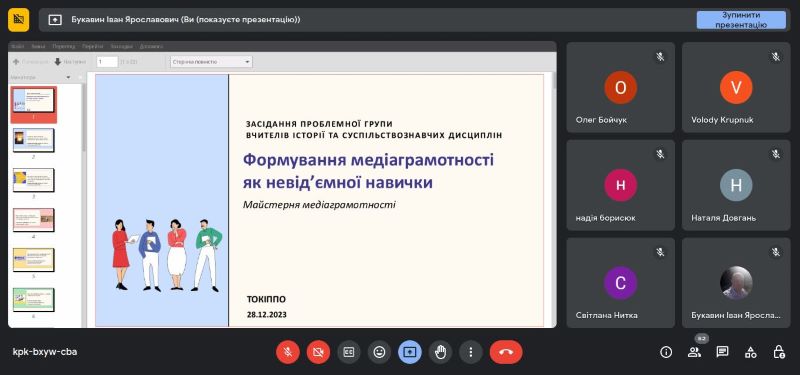Click the date 28.12.2023 on slide
Screen dimensions: 800x375
click(267, 315)
